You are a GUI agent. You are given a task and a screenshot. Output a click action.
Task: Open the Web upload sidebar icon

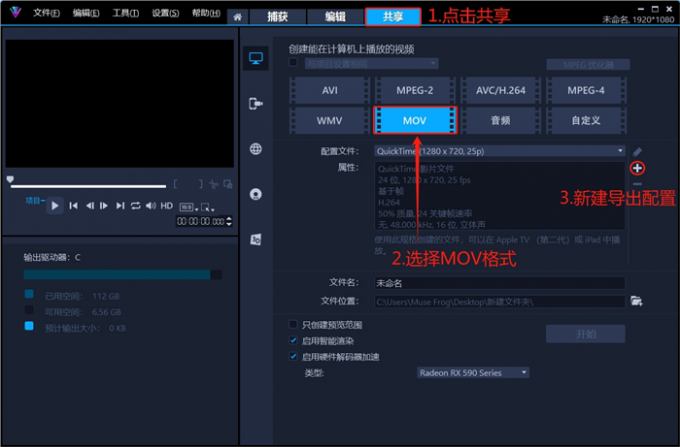coord(256,149)
